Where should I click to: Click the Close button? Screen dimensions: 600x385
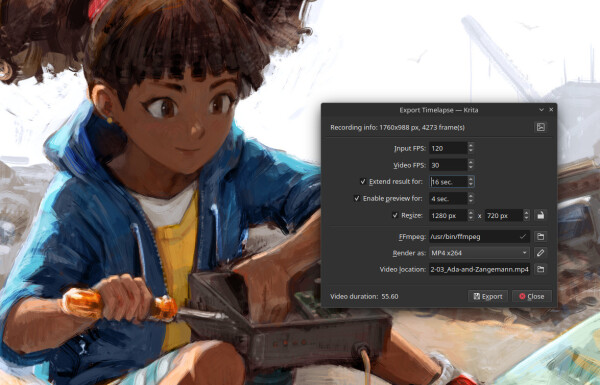coord(532,296)
